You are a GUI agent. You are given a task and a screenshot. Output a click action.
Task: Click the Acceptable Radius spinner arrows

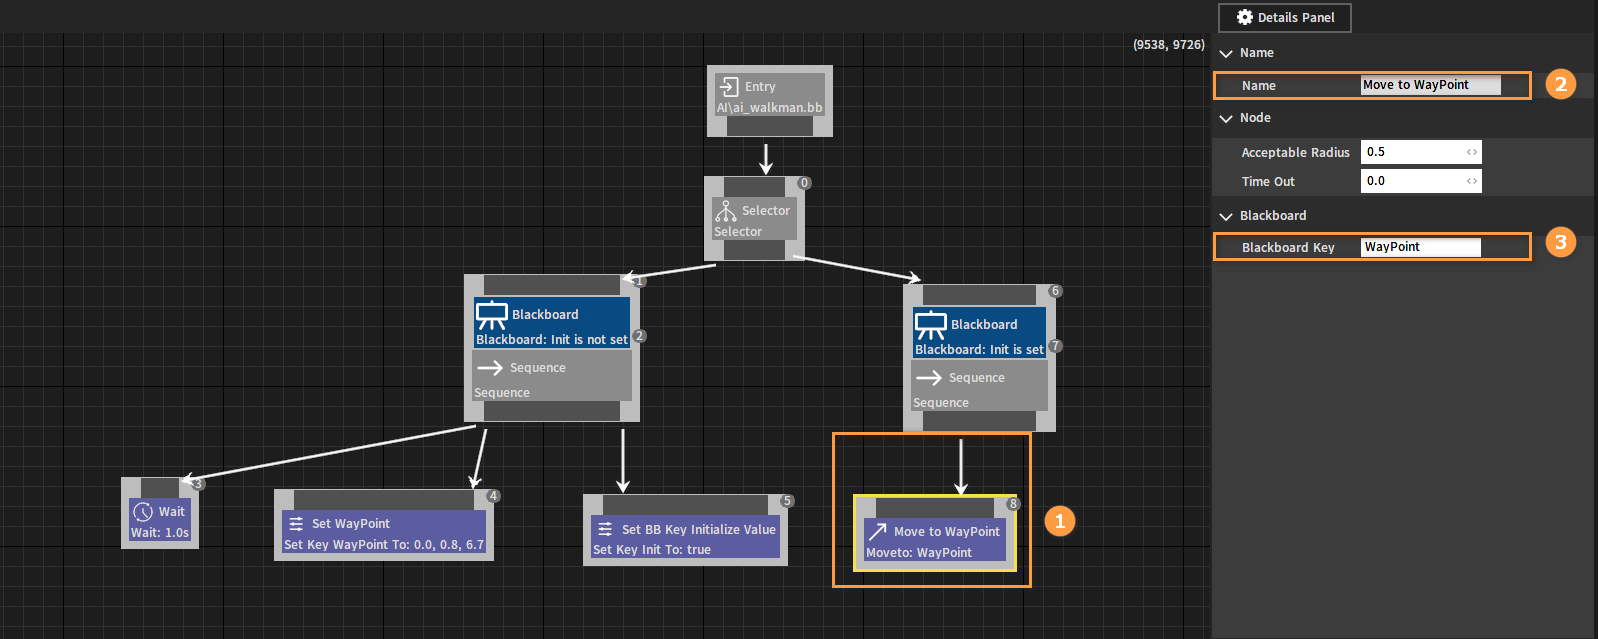[x=1472, y=152]
